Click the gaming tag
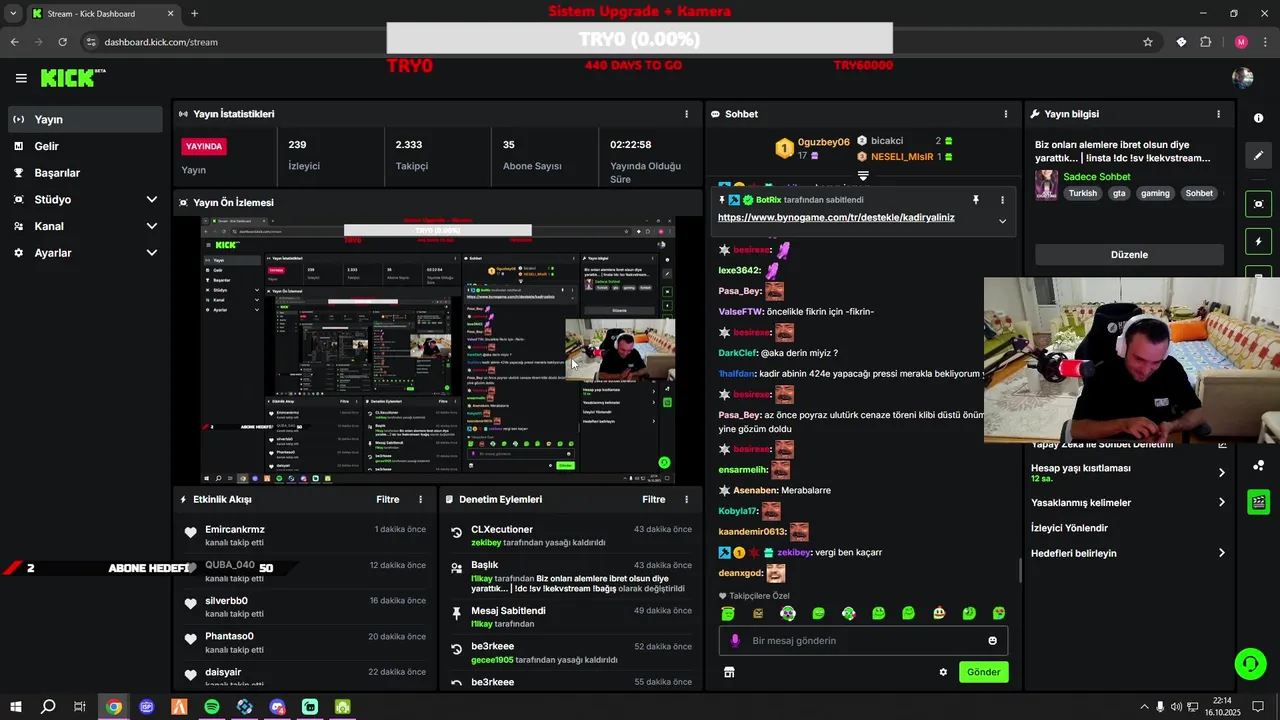This screenshot has height=720, width=1280. [x=1155, y=194]
